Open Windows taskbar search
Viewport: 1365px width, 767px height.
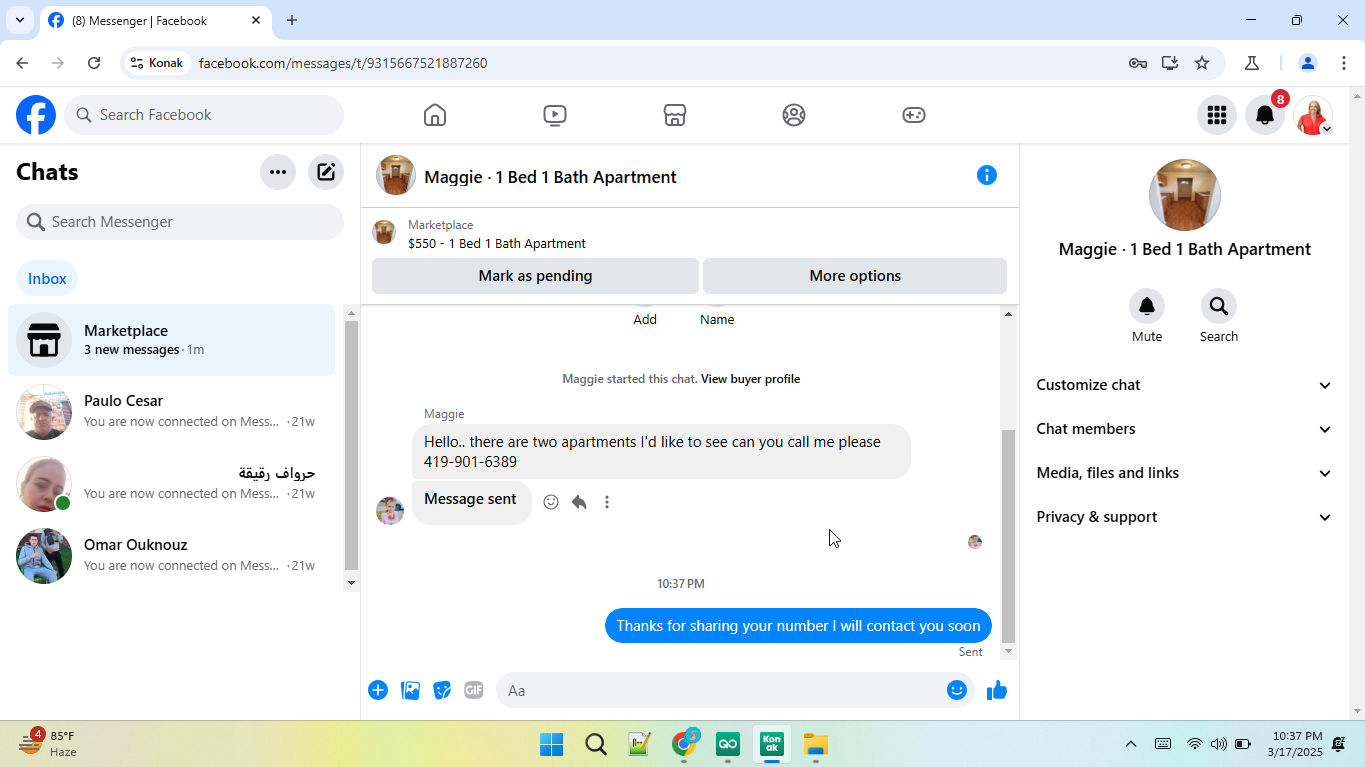coord(596,744)
